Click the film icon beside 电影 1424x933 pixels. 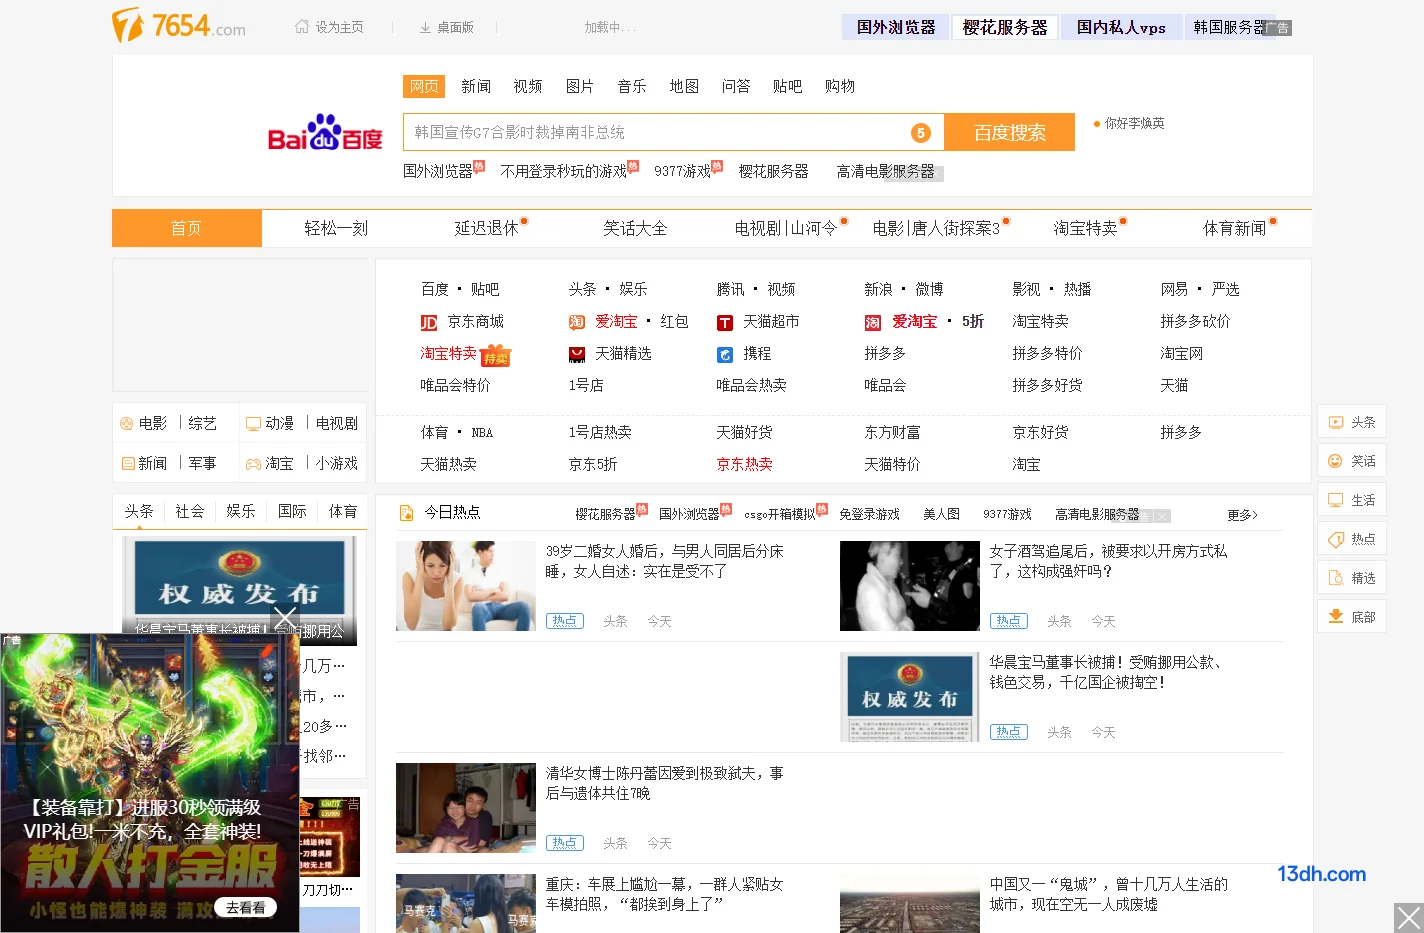click(127, 424)
